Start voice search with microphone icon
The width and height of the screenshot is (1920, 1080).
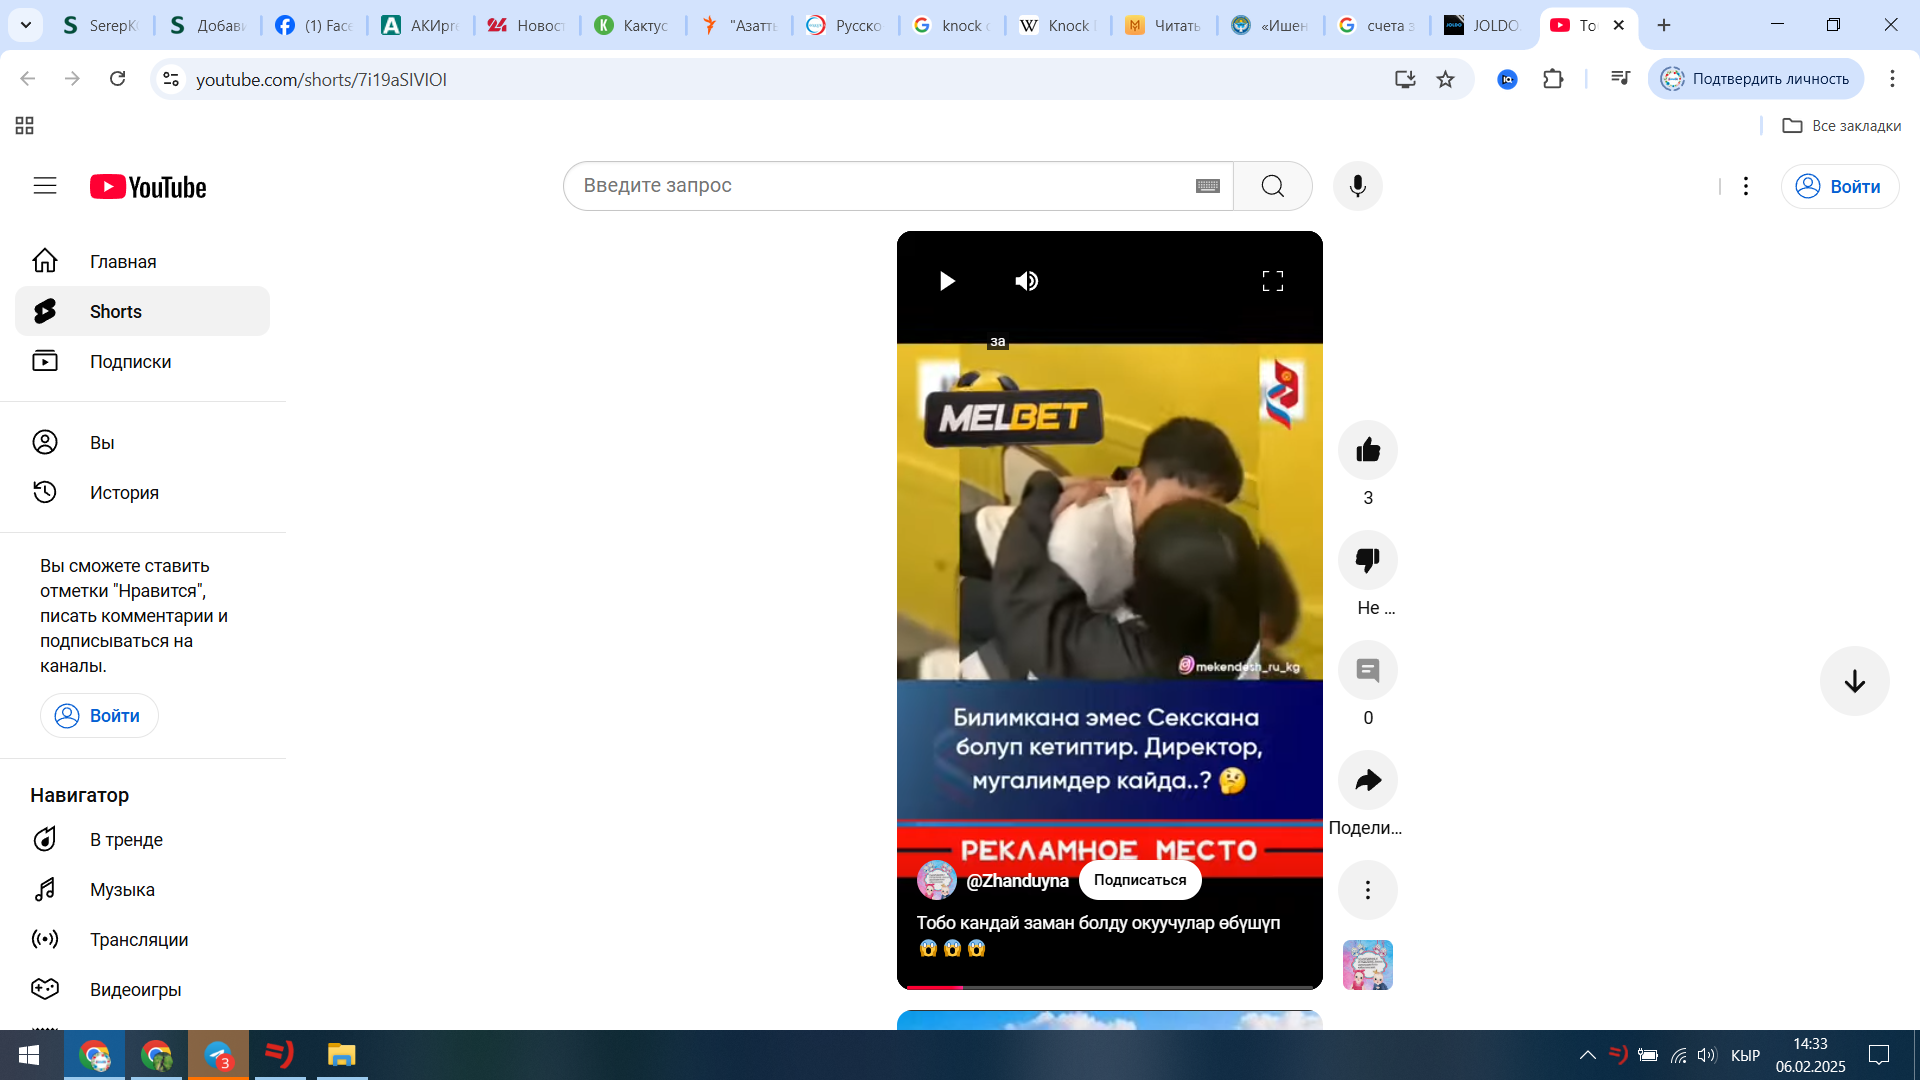pos(1357,186)
